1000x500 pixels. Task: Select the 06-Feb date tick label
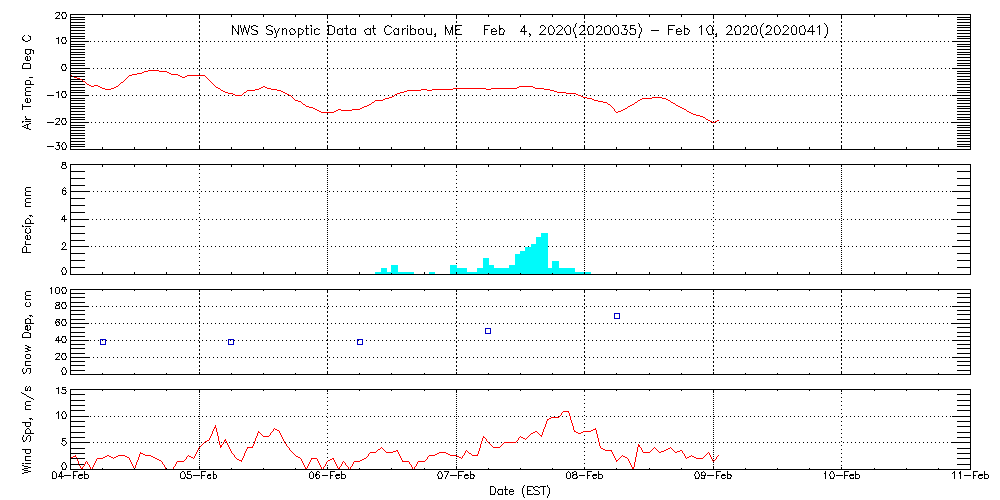[x=328, y=478]
